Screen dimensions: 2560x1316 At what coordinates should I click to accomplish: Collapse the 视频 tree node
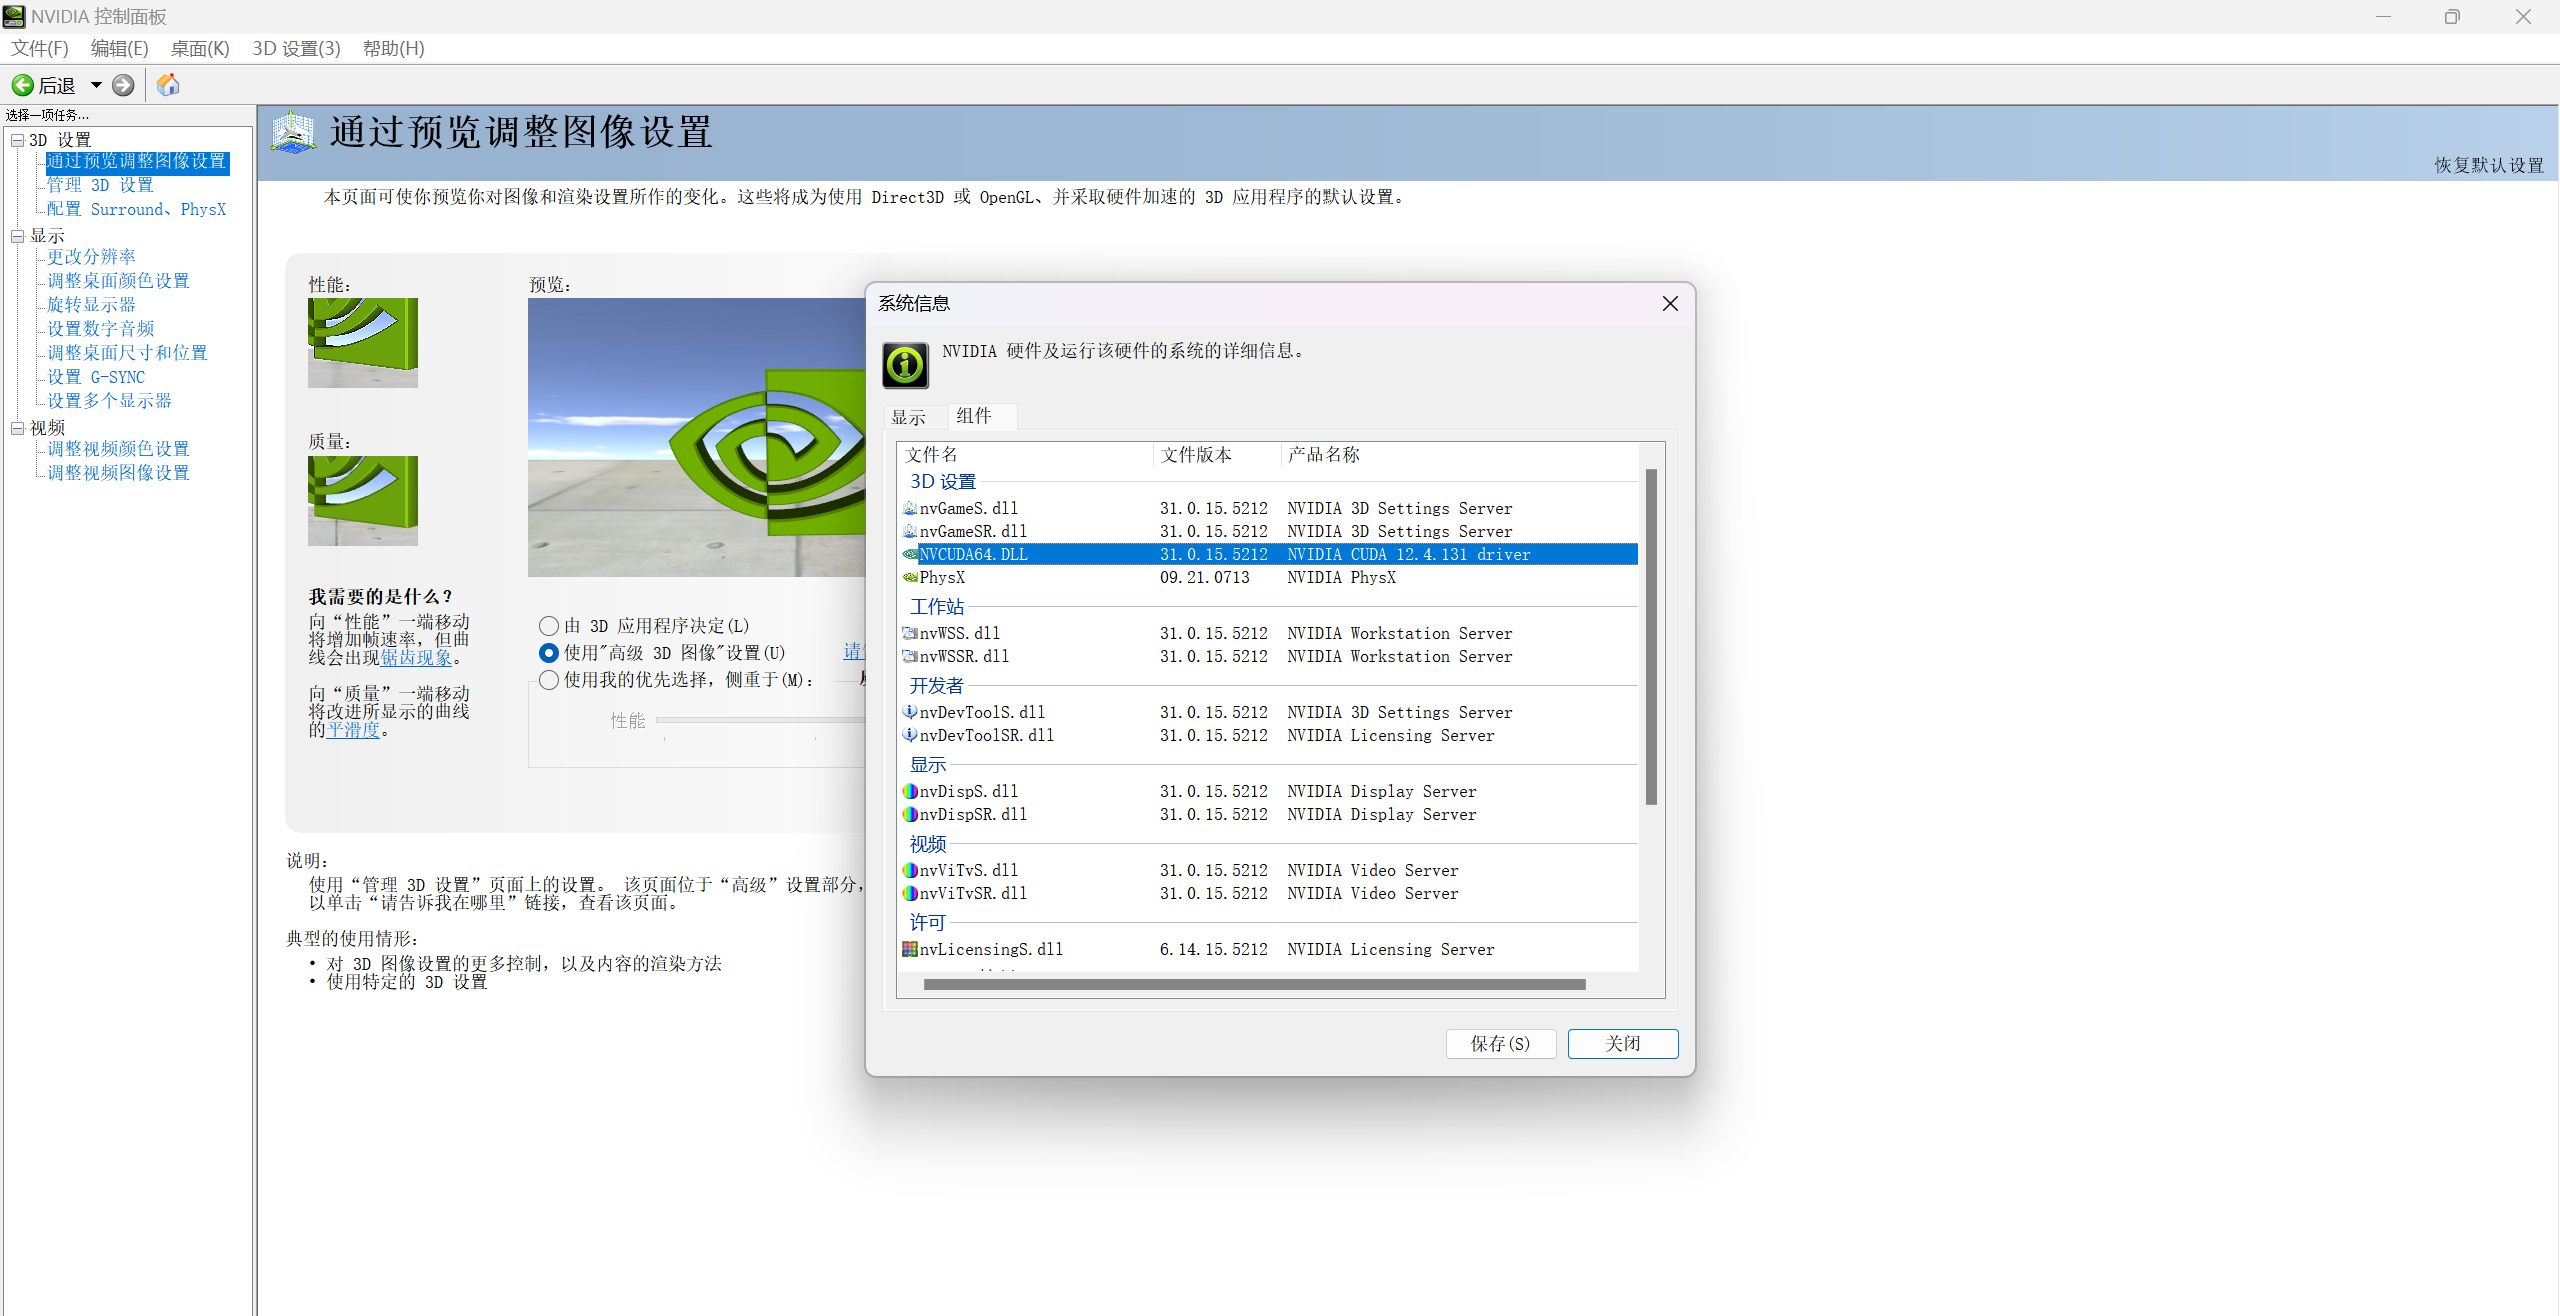point(17,428)
